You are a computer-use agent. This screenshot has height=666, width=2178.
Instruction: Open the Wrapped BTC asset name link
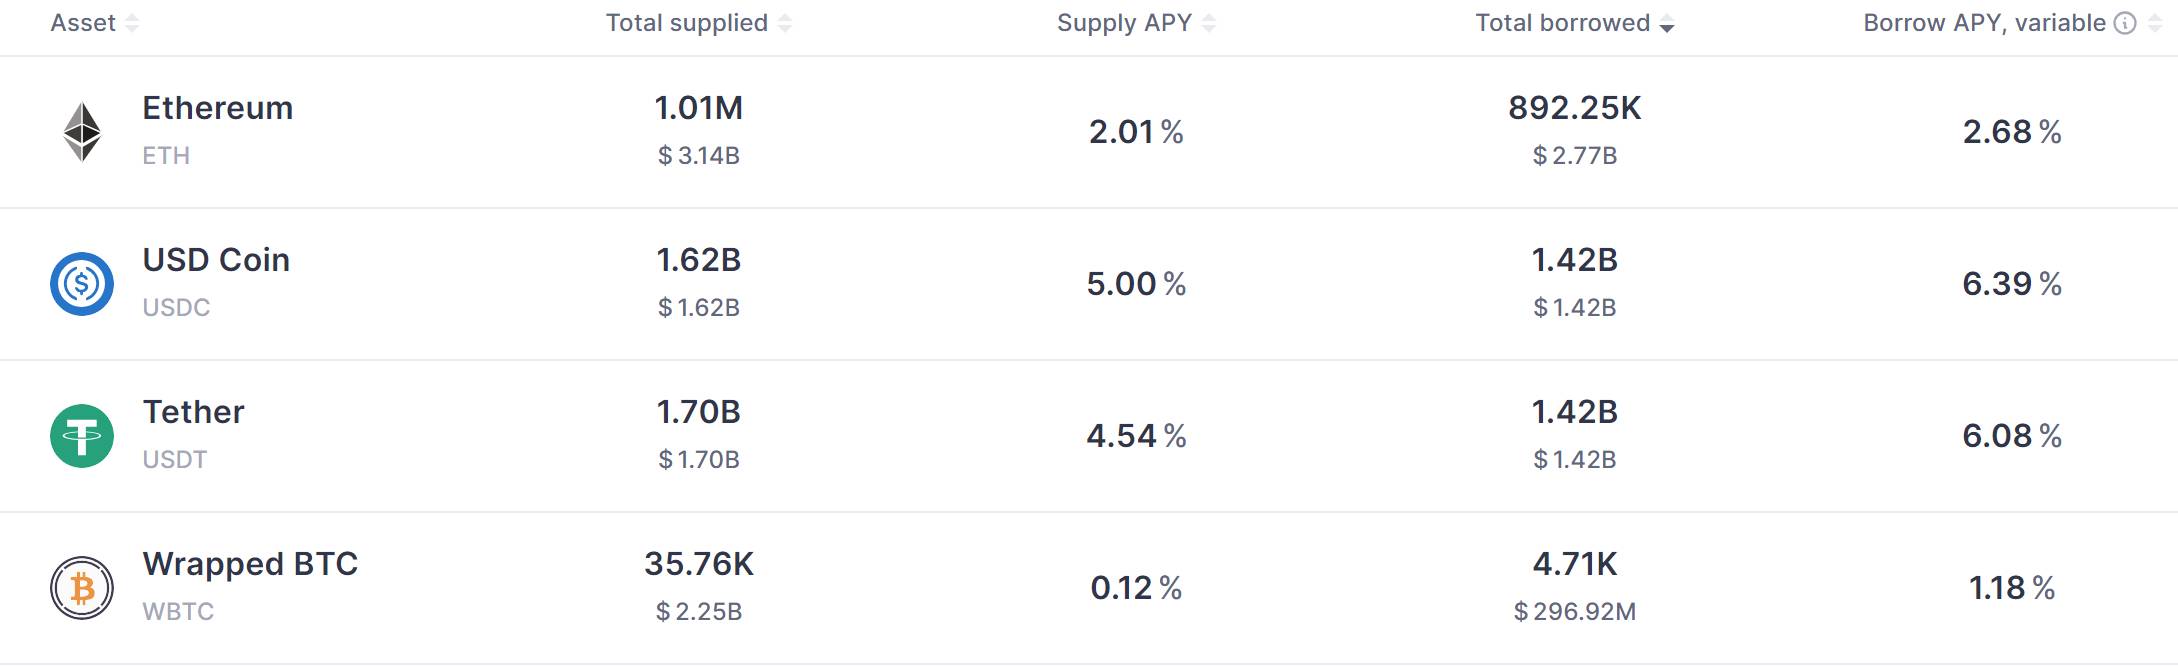tap(250, 564)
